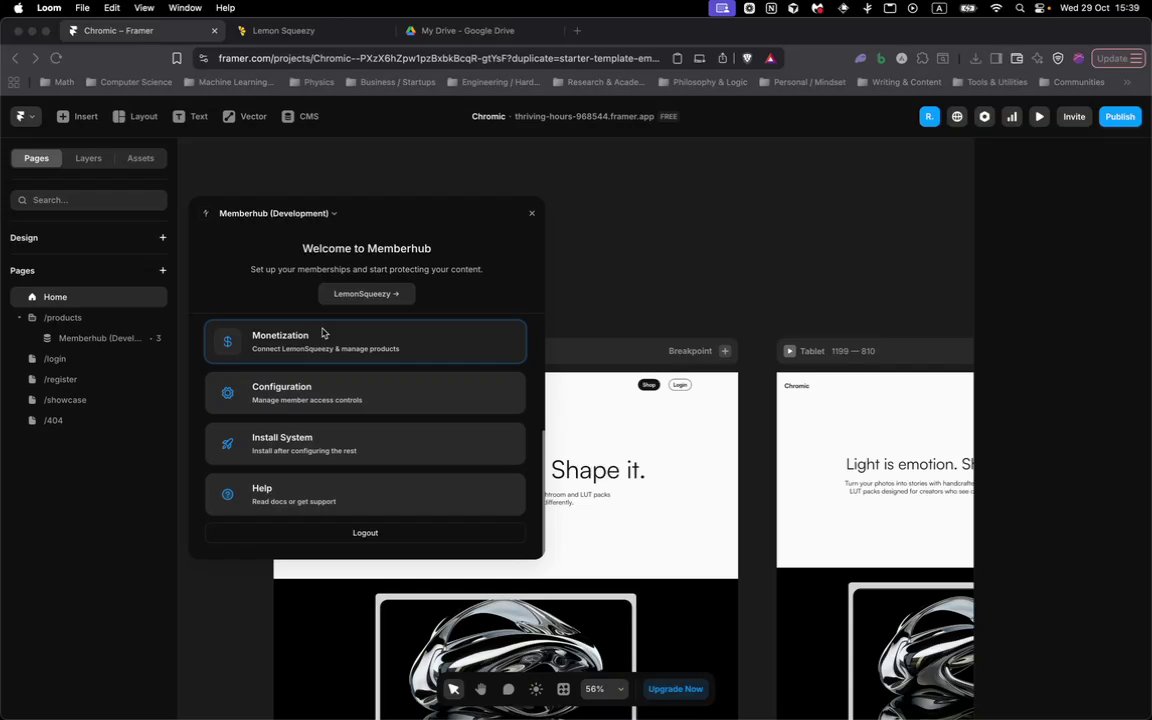1152x720 pixels.
Task: Select the Home page
Action: click(x=89, y=297)
